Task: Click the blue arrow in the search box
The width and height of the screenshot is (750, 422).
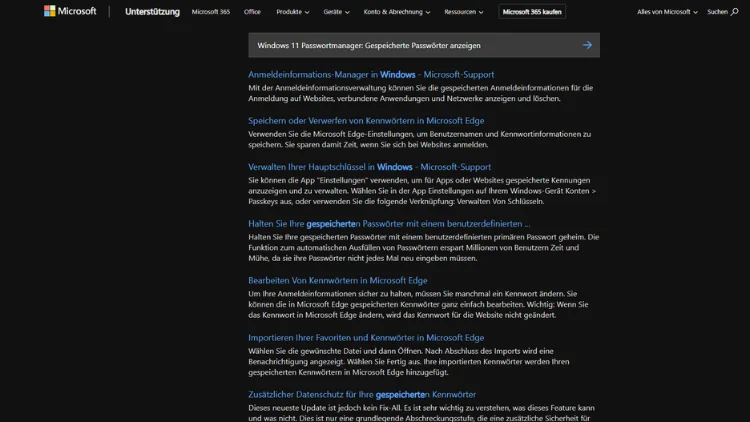Action: click(x=587, y=45)
